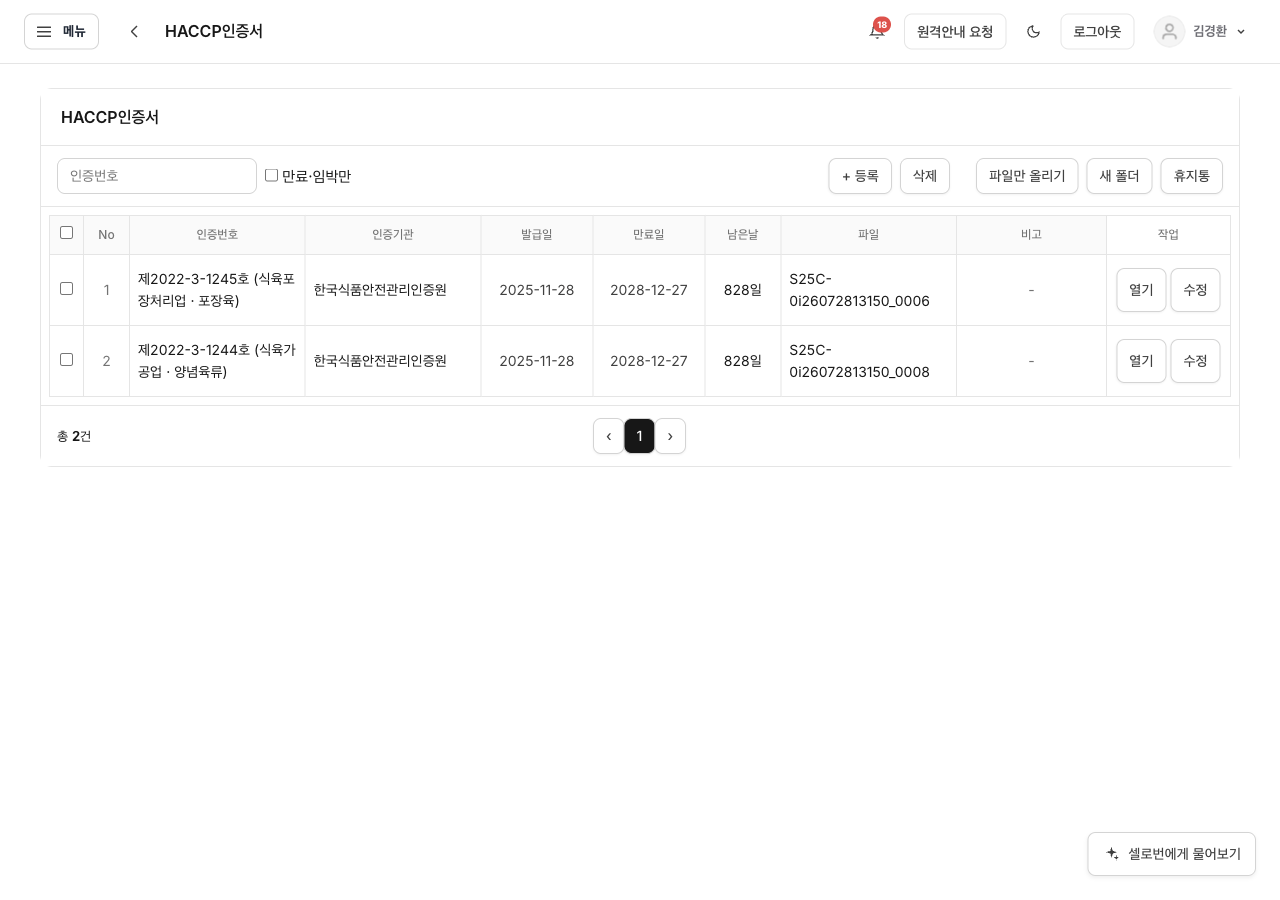Viewport: 1280px width, 900px height.
Task: Open notifications bell with 18 badge
Action: [877, 31]
